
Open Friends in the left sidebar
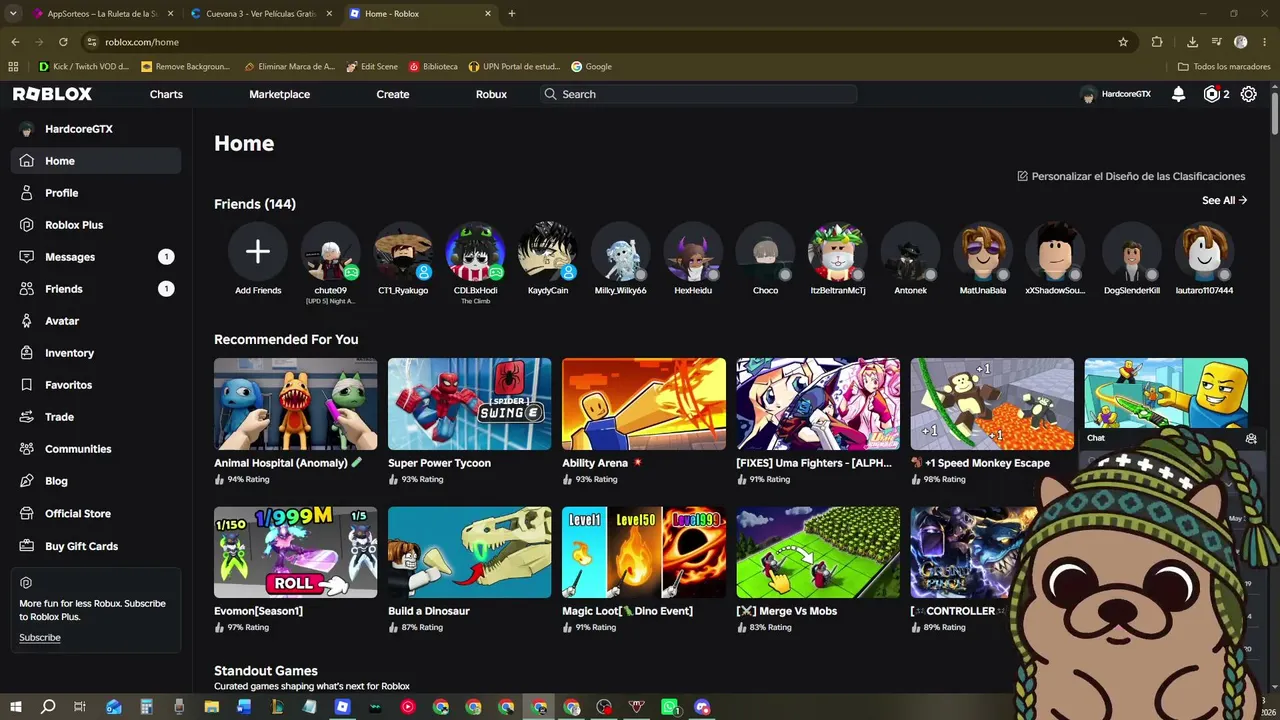96,289
